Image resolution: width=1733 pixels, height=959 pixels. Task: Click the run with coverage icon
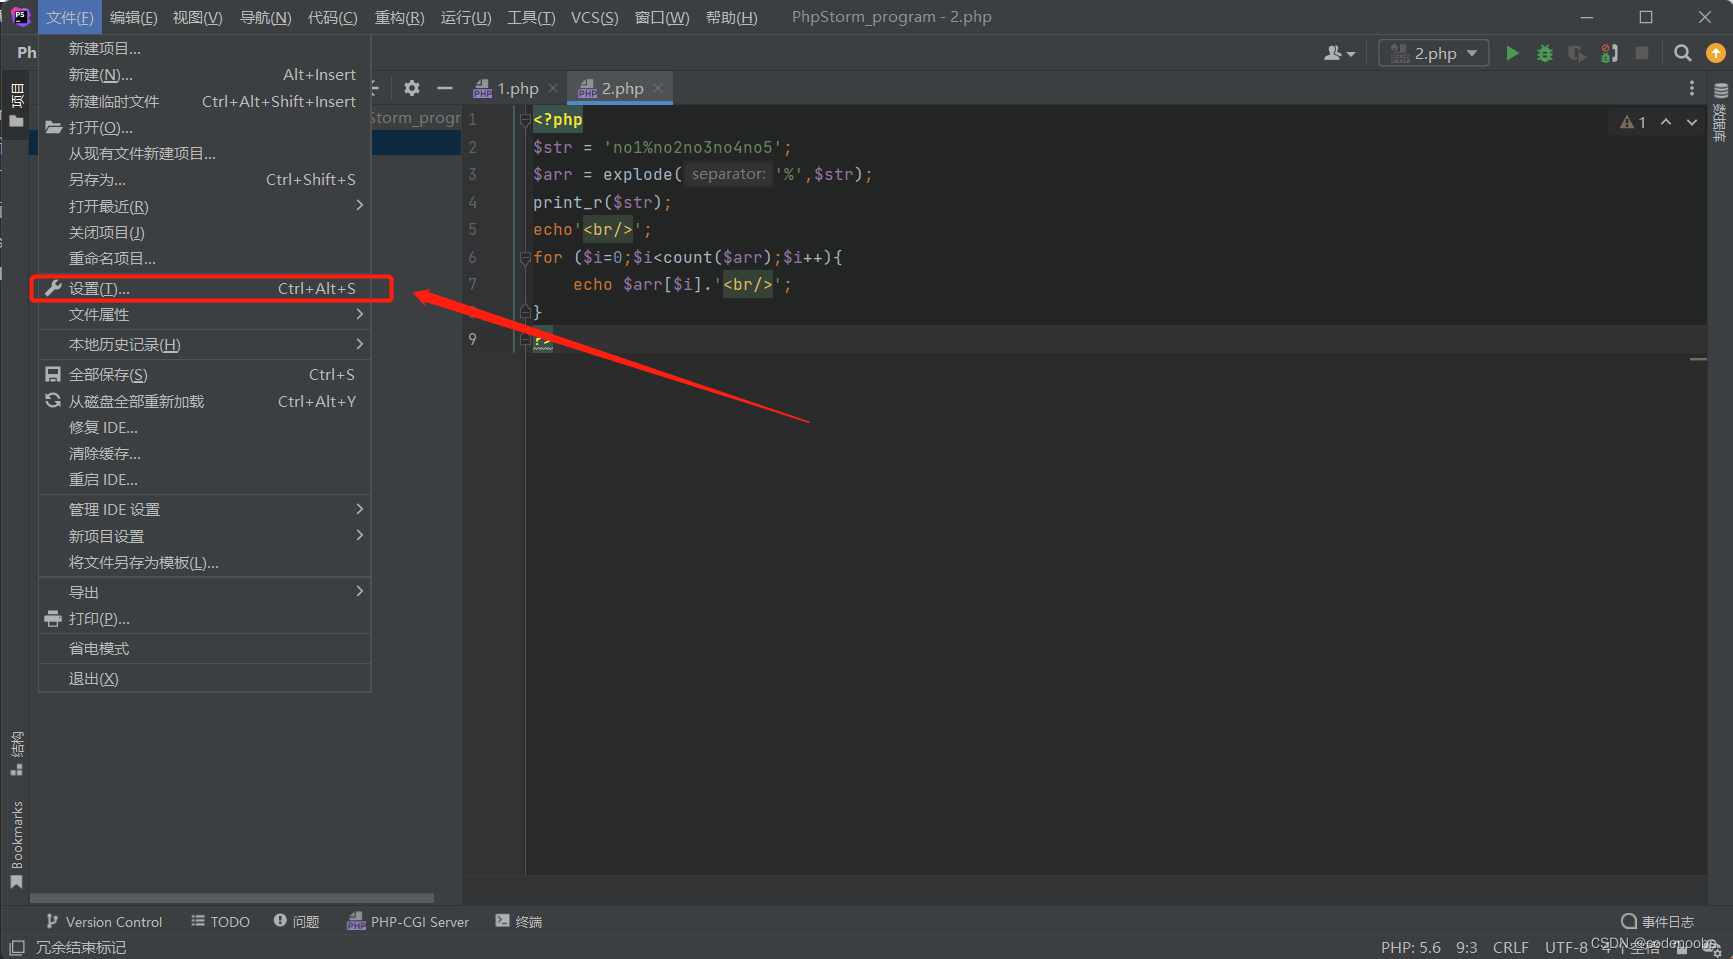[x=1577, y=53]
